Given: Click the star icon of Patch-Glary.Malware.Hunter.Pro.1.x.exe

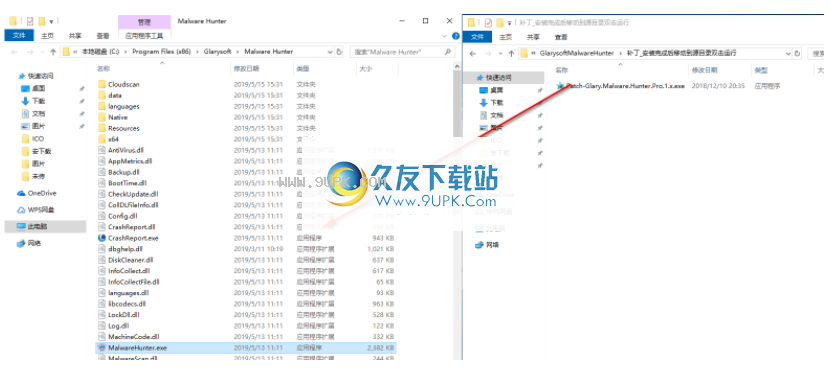Looking at the screenshot, I should point(560,85).
